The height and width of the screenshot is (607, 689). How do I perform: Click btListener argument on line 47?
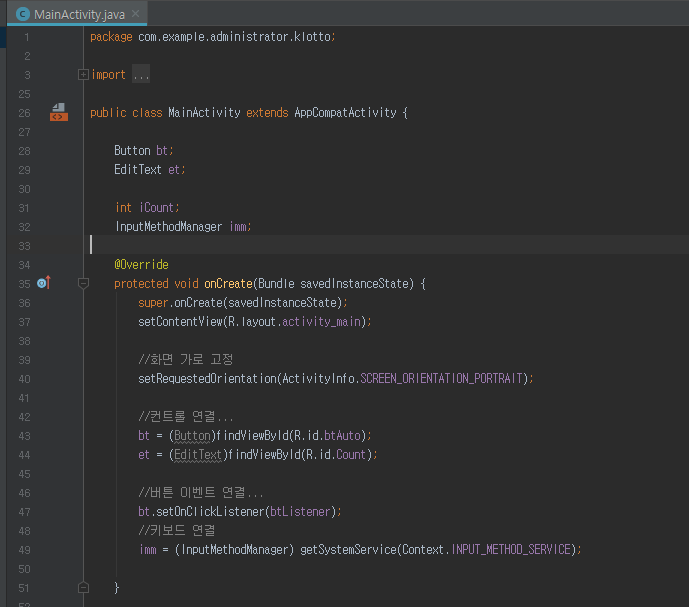click(x=300, y=512)
